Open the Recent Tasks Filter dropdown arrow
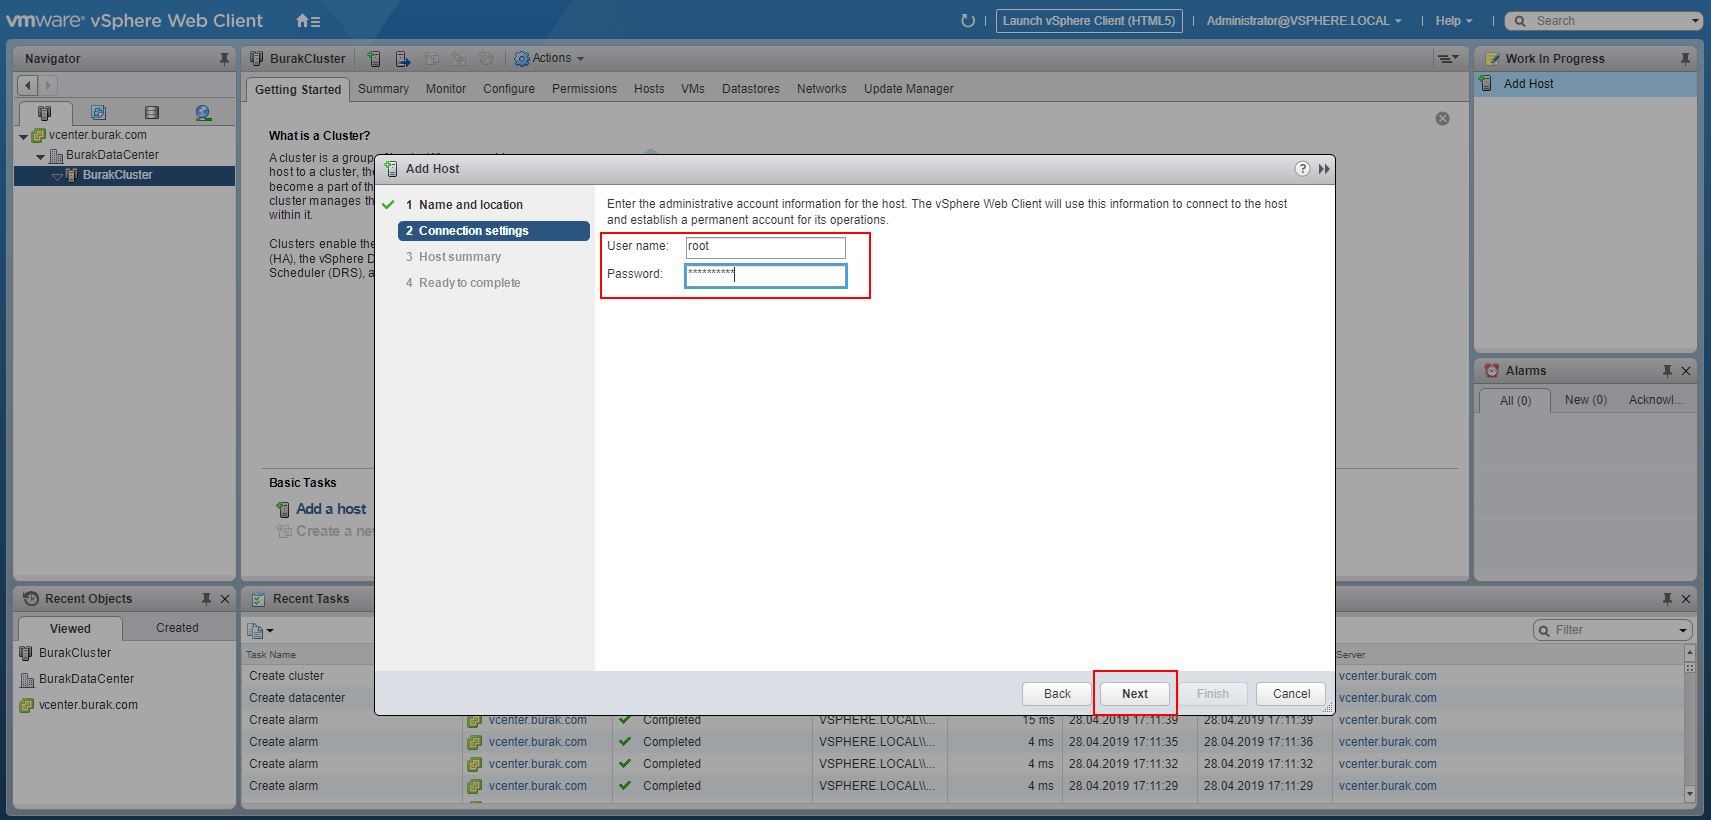Viewport: 1711px width, 820px height. click(1684, 630)
